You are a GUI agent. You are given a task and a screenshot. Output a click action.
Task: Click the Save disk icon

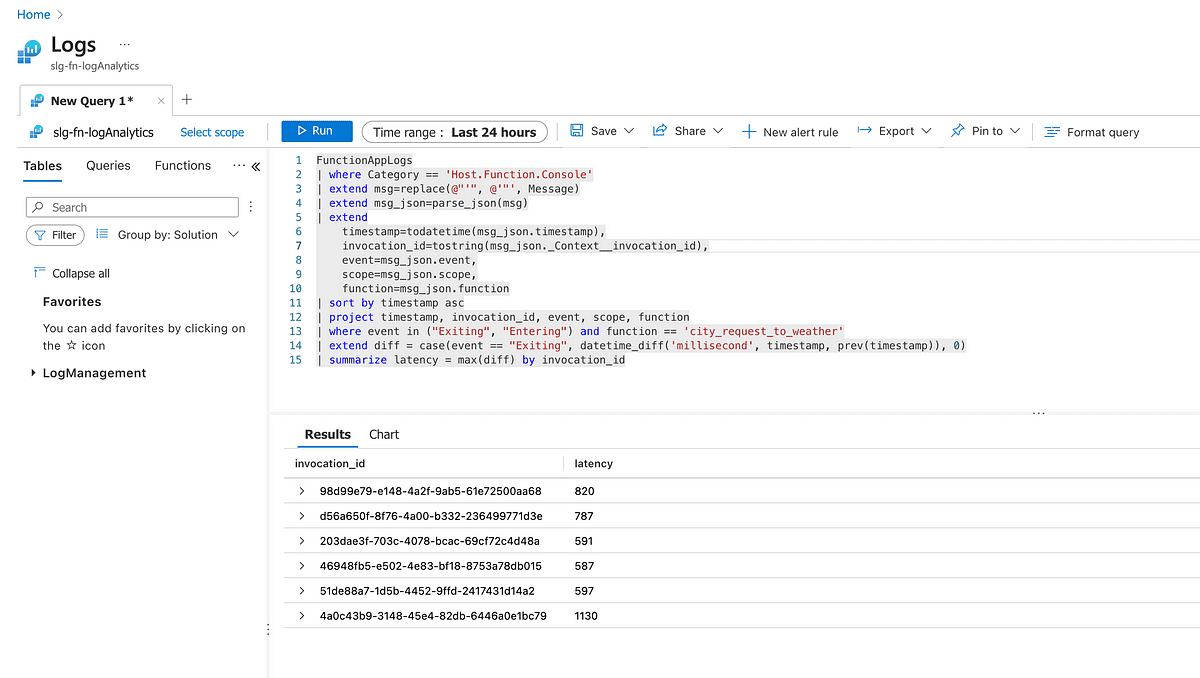pyautogui.click(x=577, y=131)
